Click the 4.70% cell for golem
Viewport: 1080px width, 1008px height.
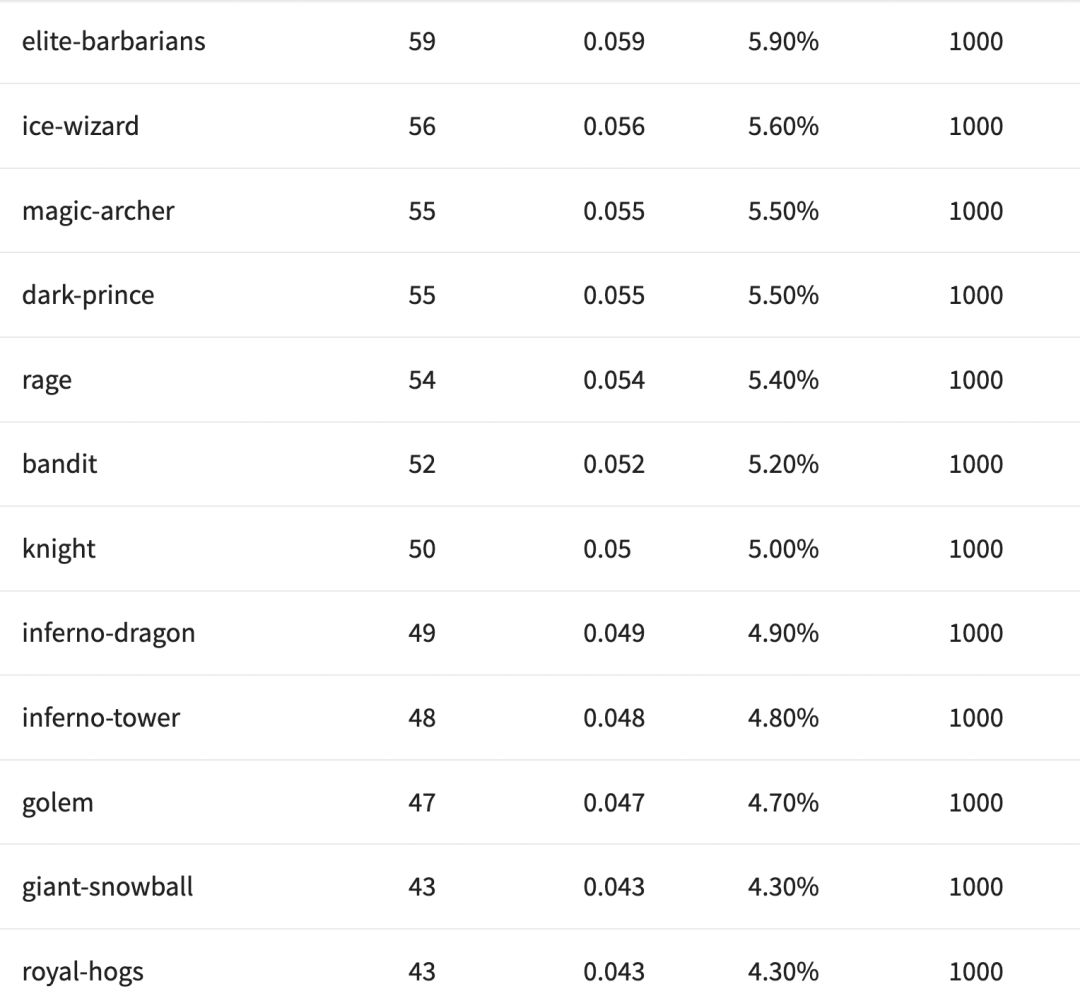(x=783, y=802)
